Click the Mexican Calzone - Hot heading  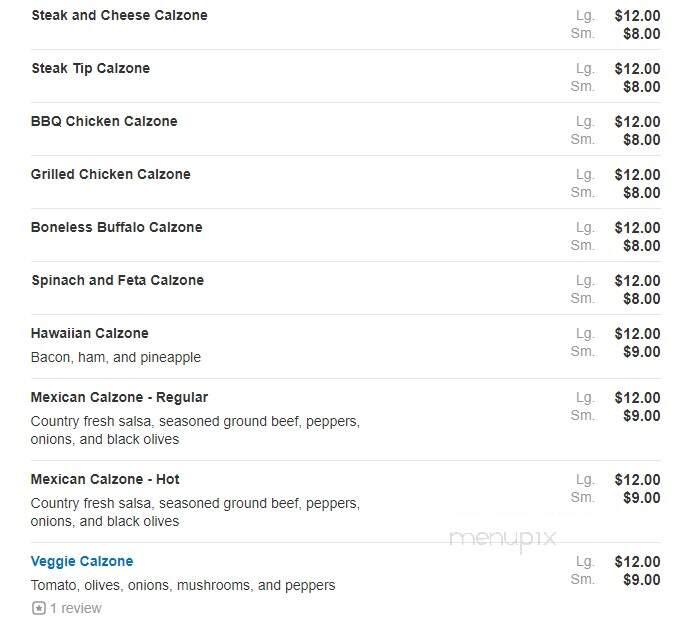(105, 479)
